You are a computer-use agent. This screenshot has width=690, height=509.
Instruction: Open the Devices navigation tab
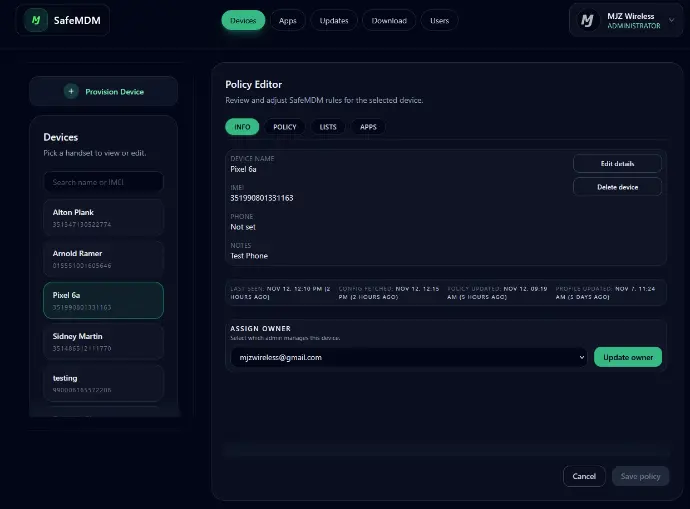pyautogui.click(x=243, y=20)
